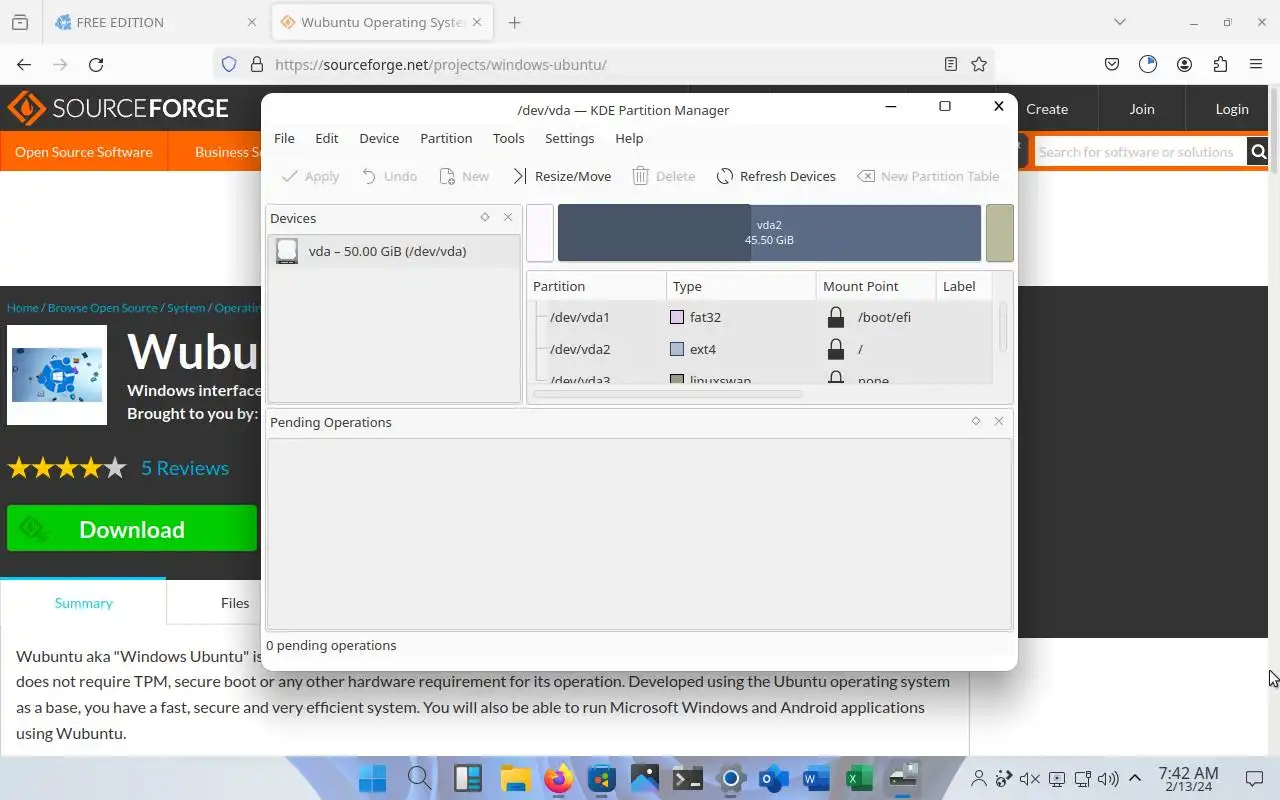Sort by the Type column header
Viewport: 1280px width, 800px height.
741,286
